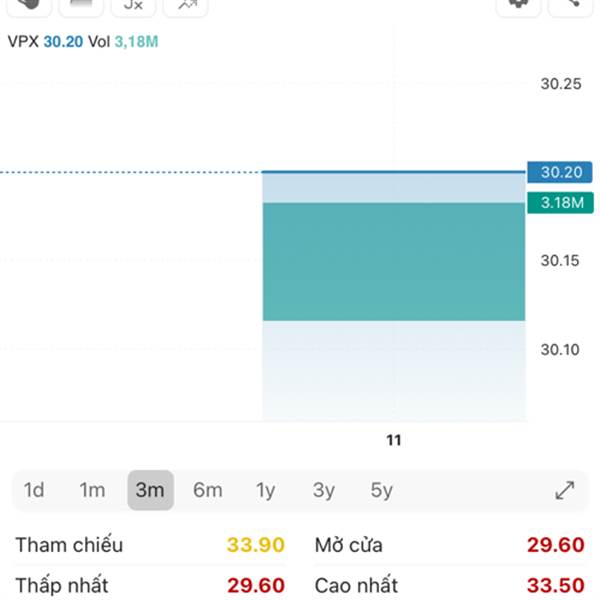
Task: Open the chart type button
Action: tap(82, 5)
